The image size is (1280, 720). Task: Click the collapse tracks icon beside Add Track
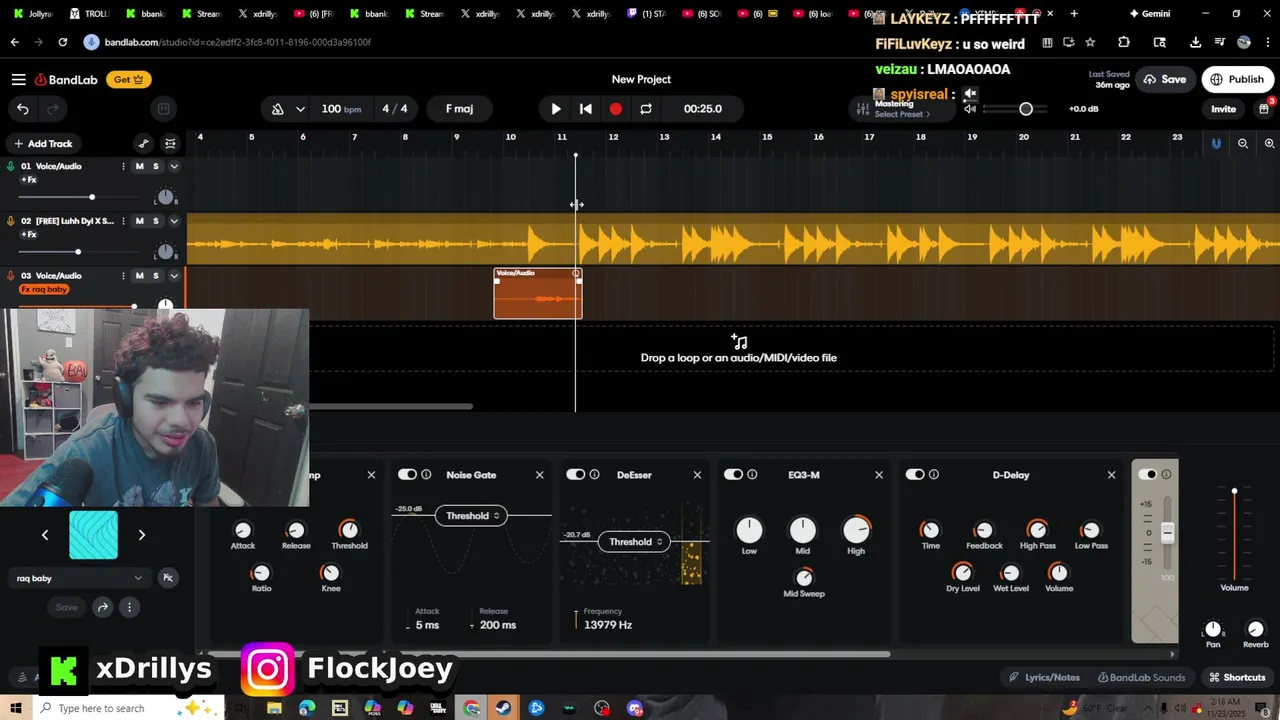(170, 144)
